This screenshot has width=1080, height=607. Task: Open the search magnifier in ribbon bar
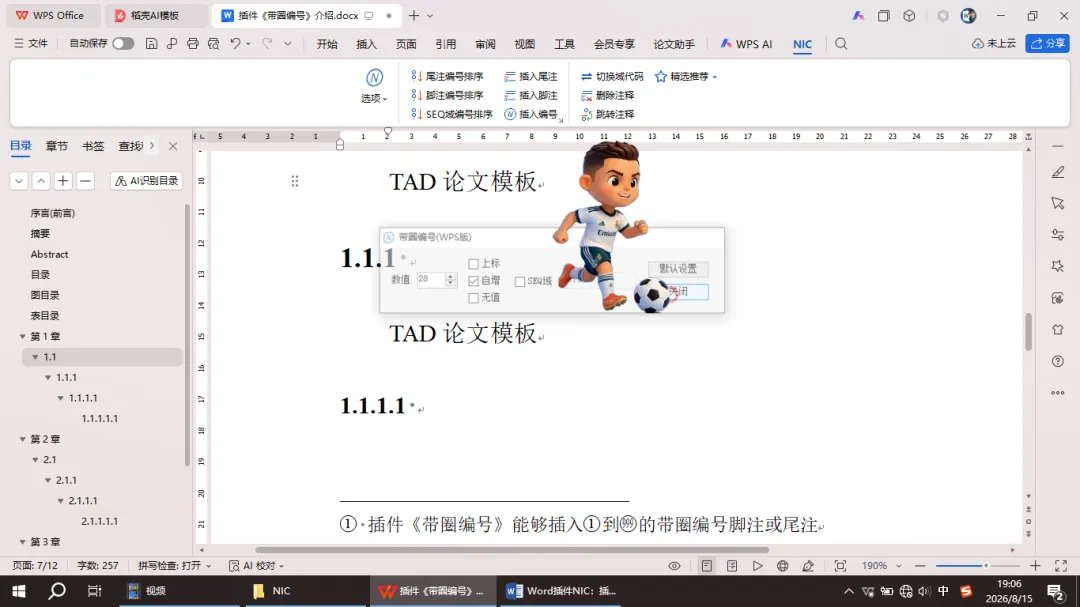[841, 43]
